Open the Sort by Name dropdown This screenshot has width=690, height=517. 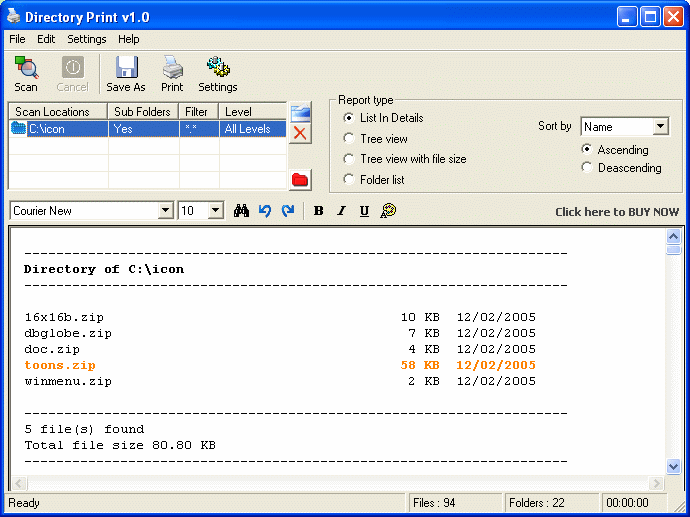[x=660, y=127]
